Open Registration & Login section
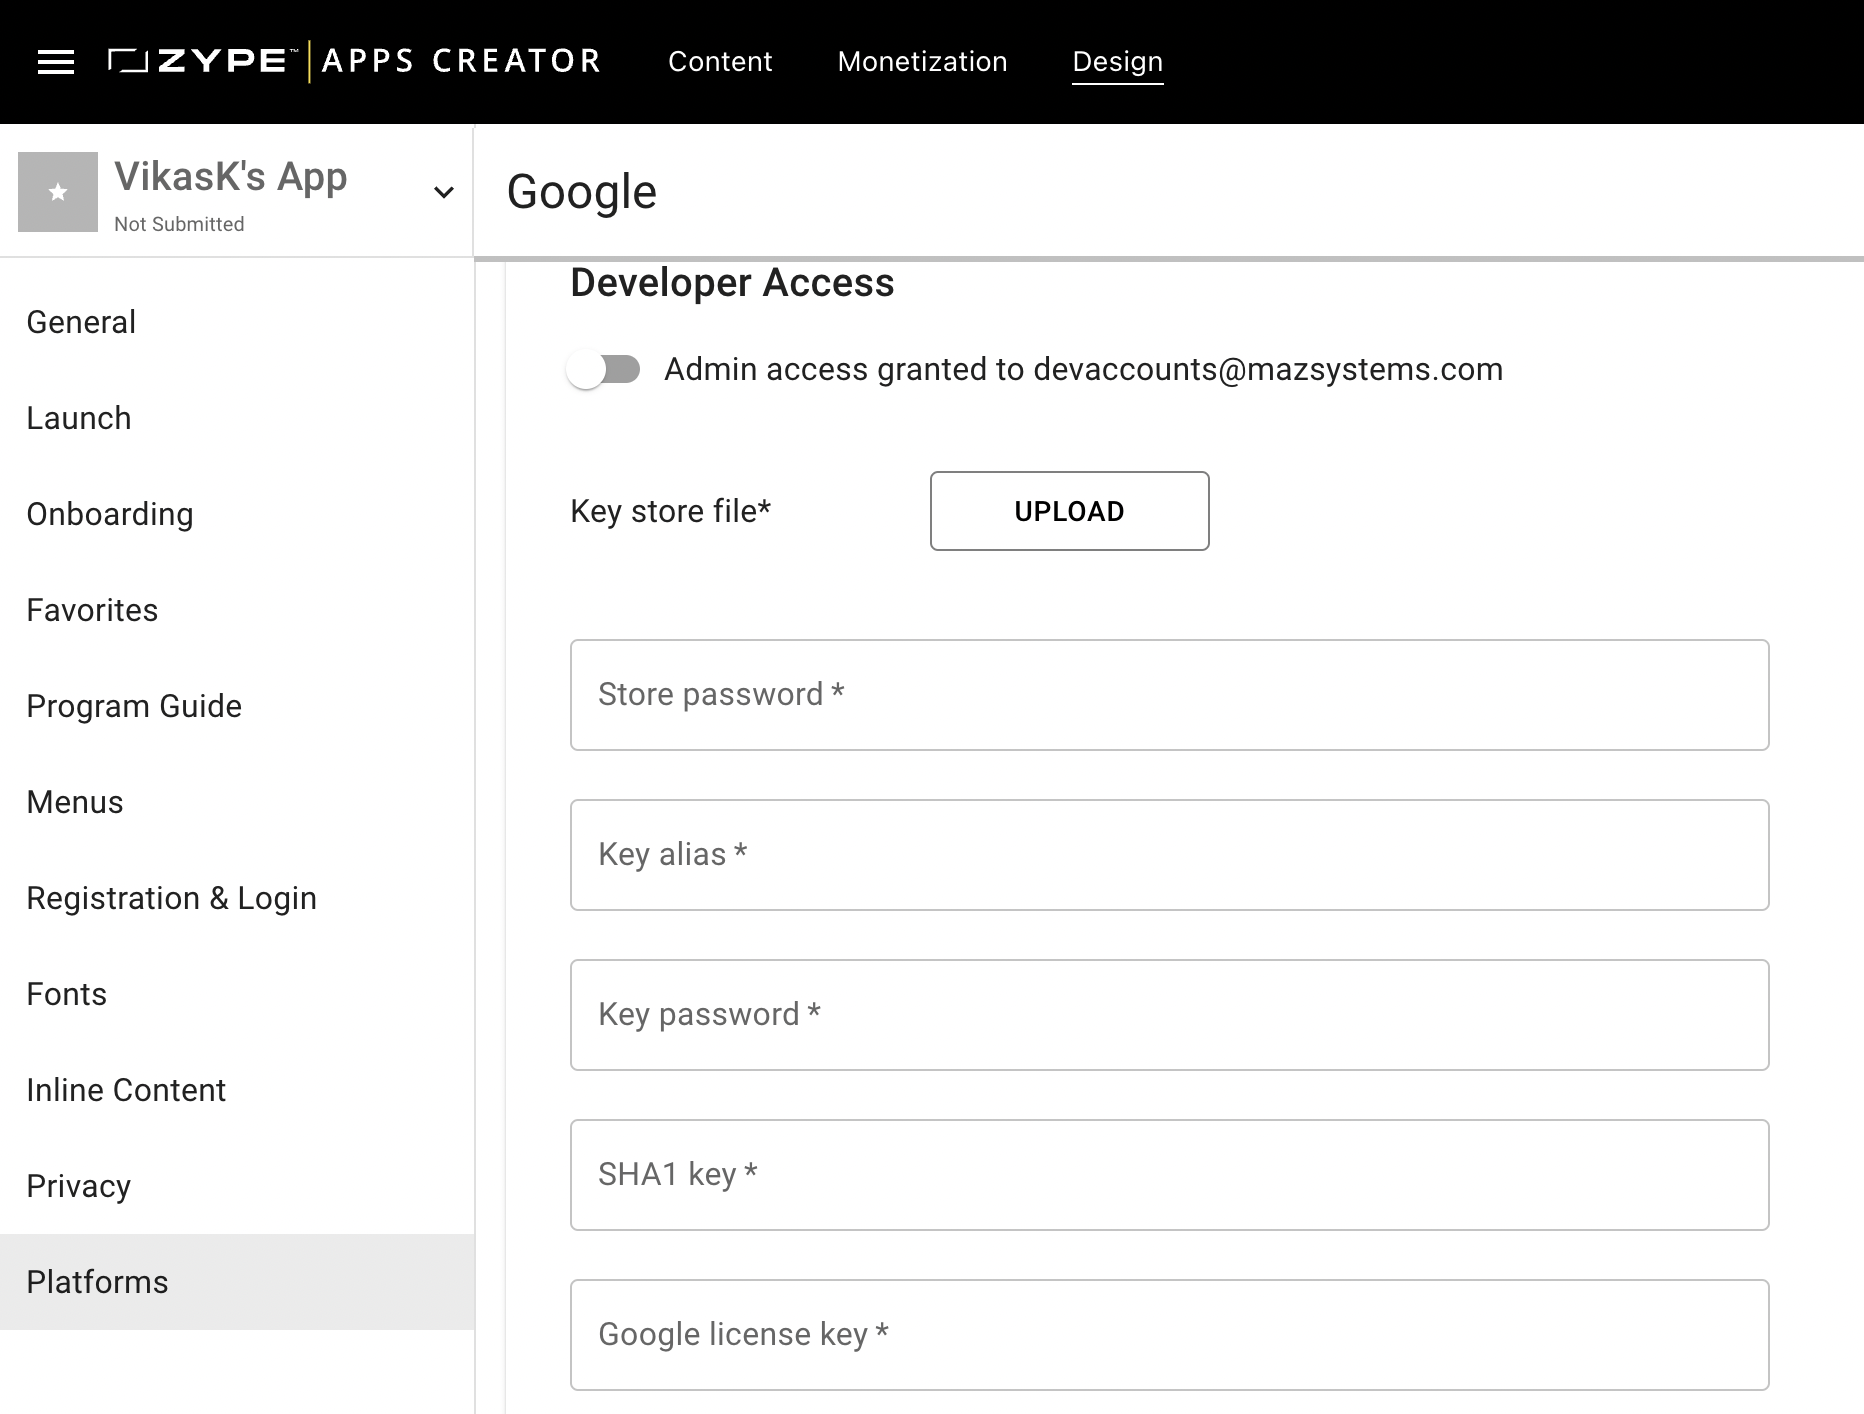The height and width of the screenshot is (1414, 1864). point(237,898)
